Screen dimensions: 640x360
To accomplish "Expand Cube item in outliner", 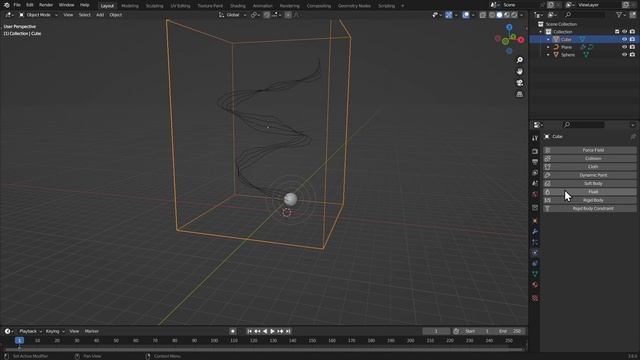I will [548, 40].
